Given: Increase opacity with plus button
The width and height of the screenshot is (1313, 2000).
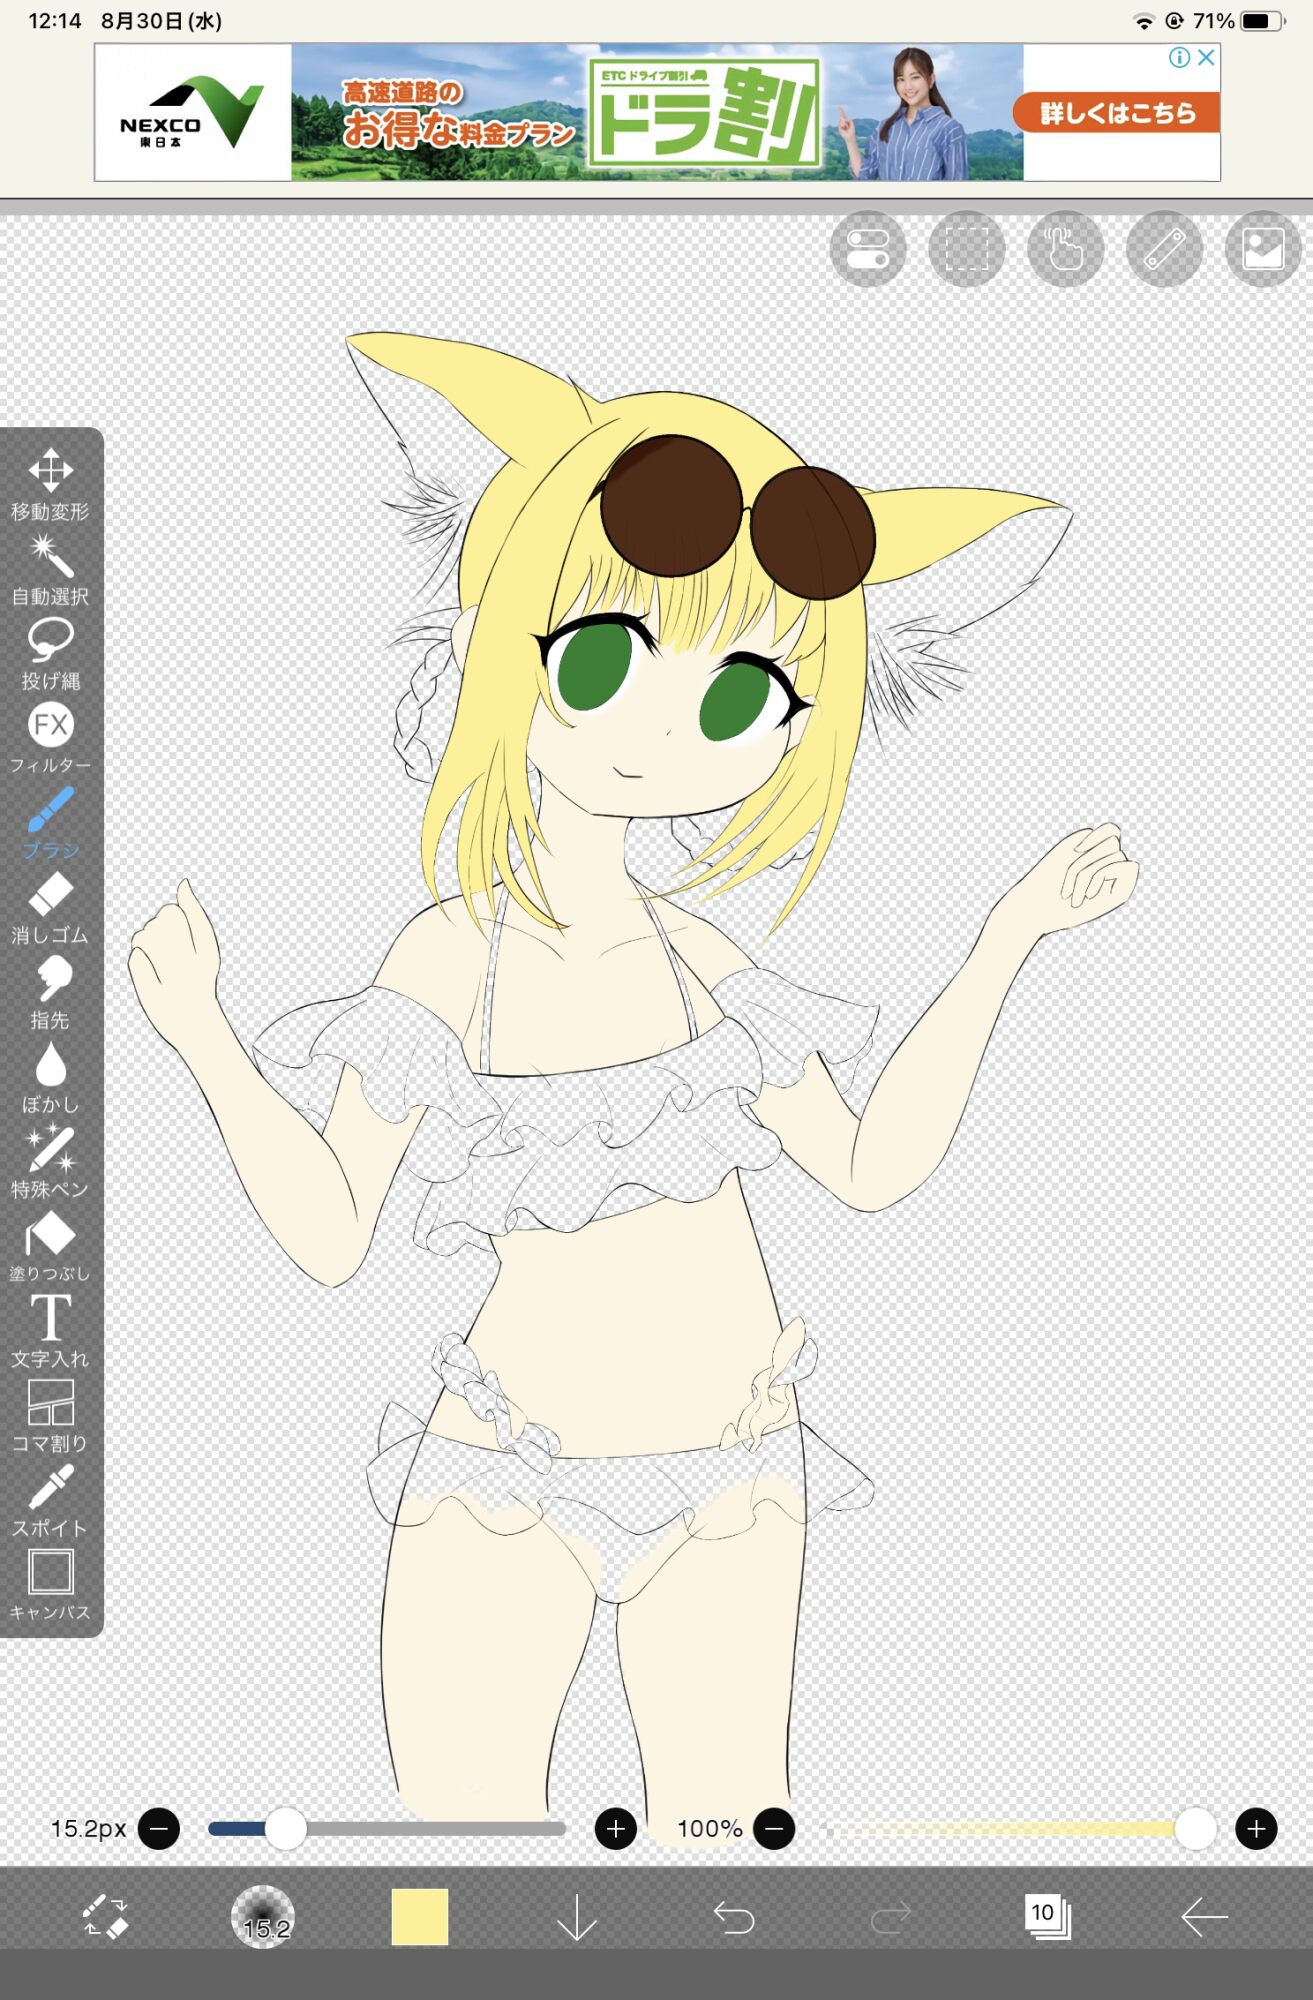Looking at the screenshot, I should pyautogui.click(x=1256, y=1829).
